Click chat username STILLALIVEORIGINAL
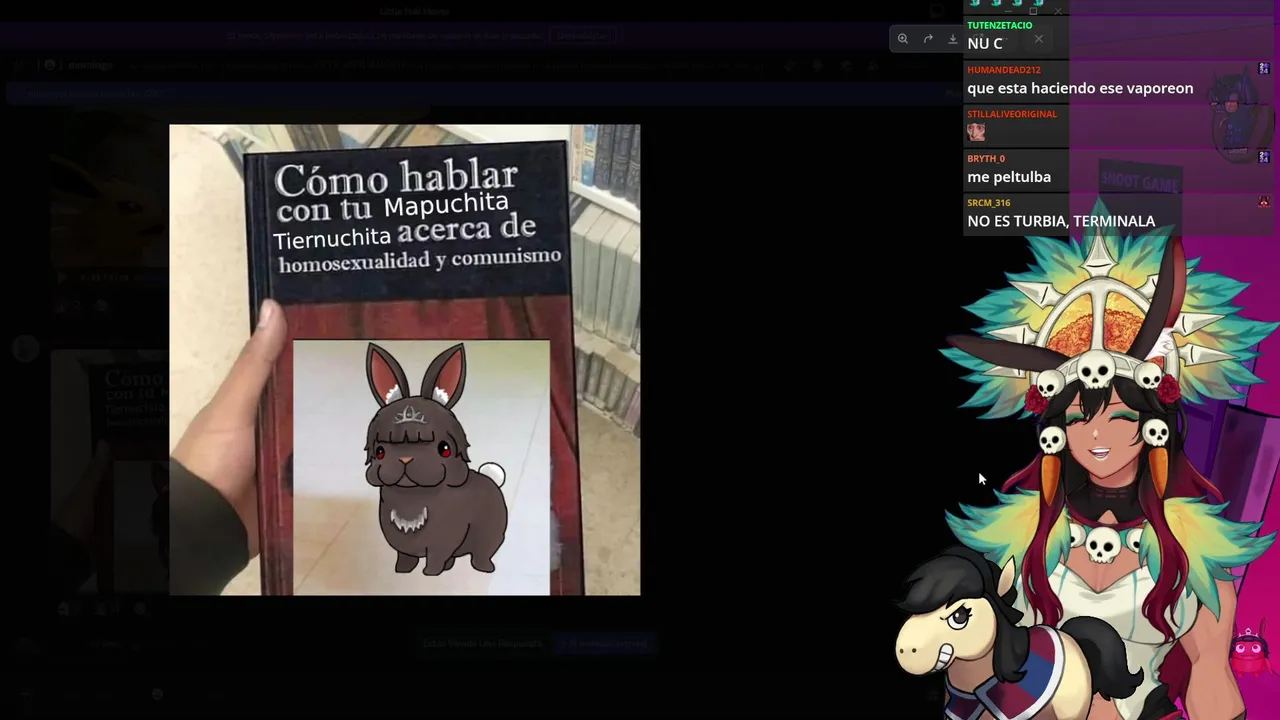Image resolution: width=1280 pixels, height=720 pixels. [x=1011, y=114]
